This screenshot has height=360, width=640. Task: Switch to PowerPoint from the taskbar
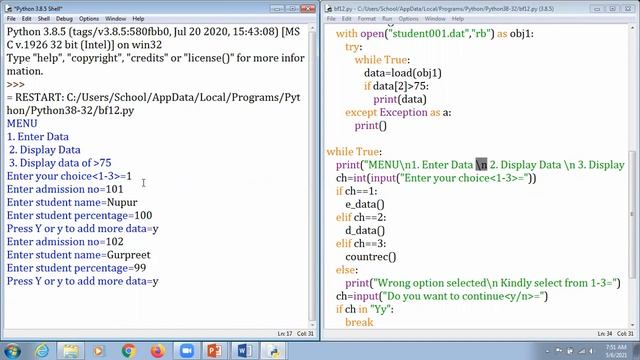[215, 351]
